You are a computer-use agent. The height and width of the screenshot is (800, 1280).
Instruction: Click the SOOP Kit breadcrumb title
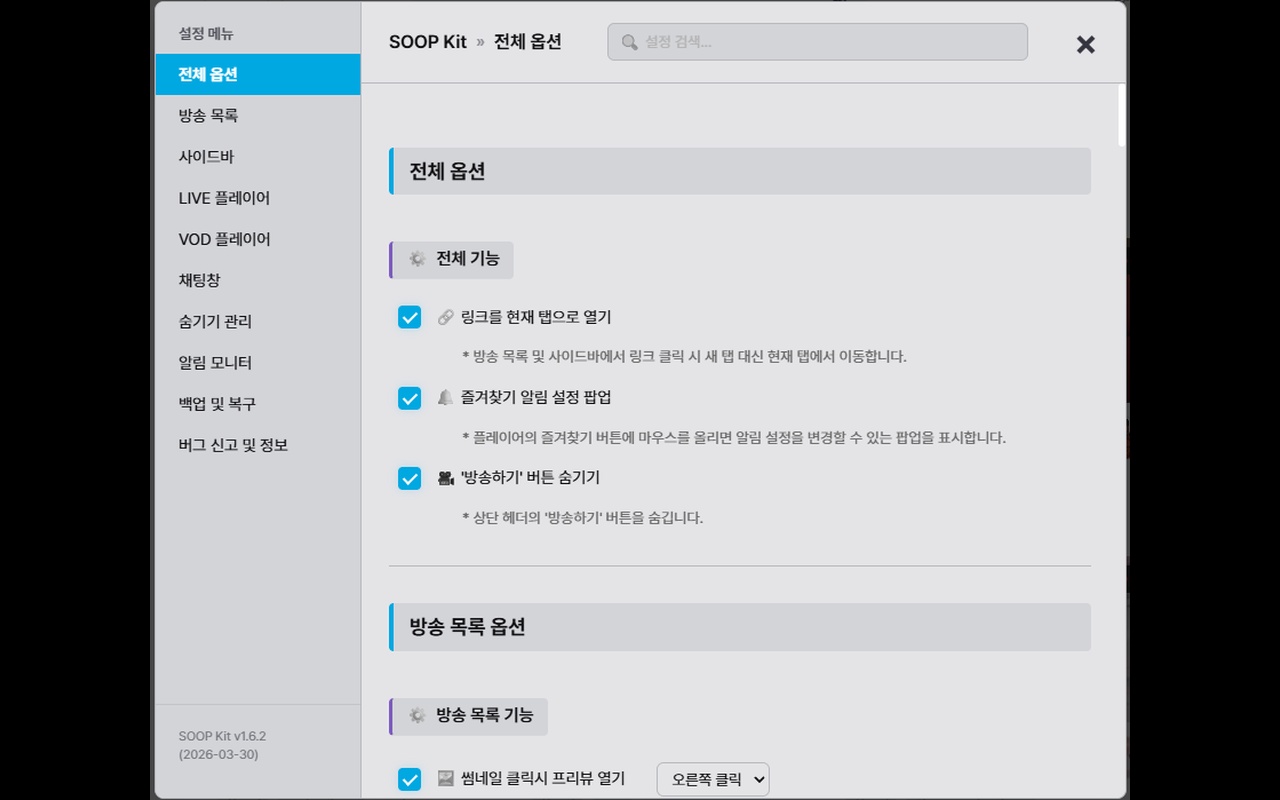(x=427, y=42)
